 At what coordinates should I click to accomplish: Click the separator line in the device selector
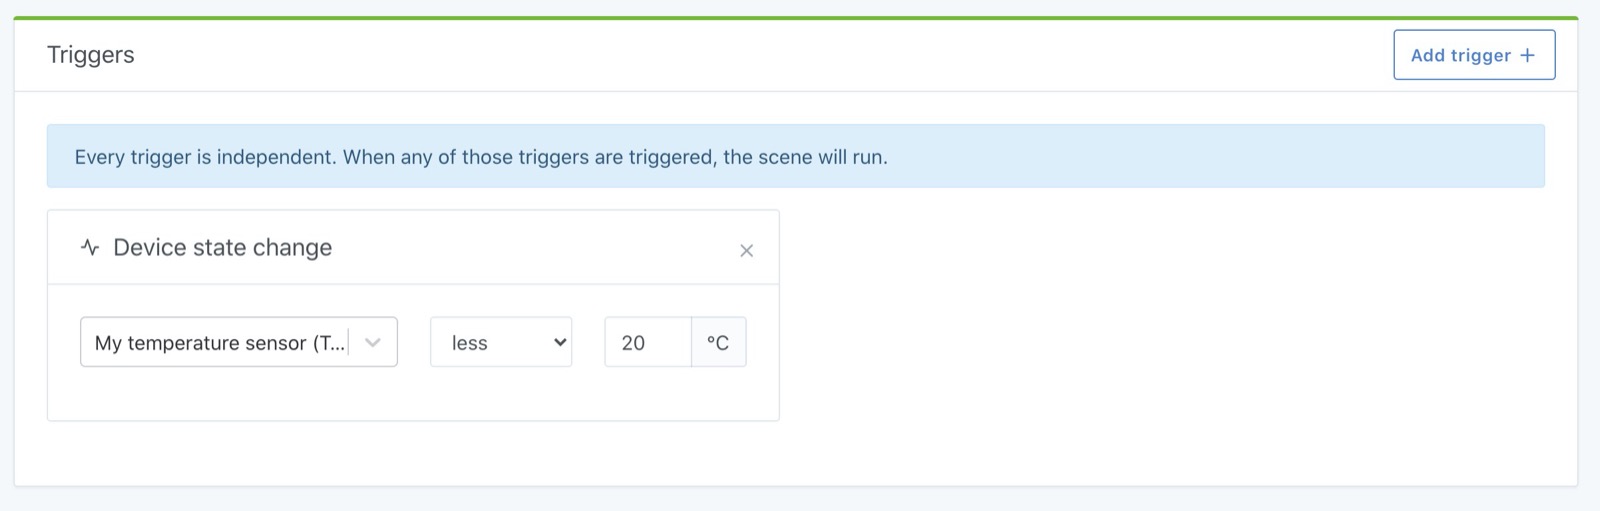tap(349, 343)
